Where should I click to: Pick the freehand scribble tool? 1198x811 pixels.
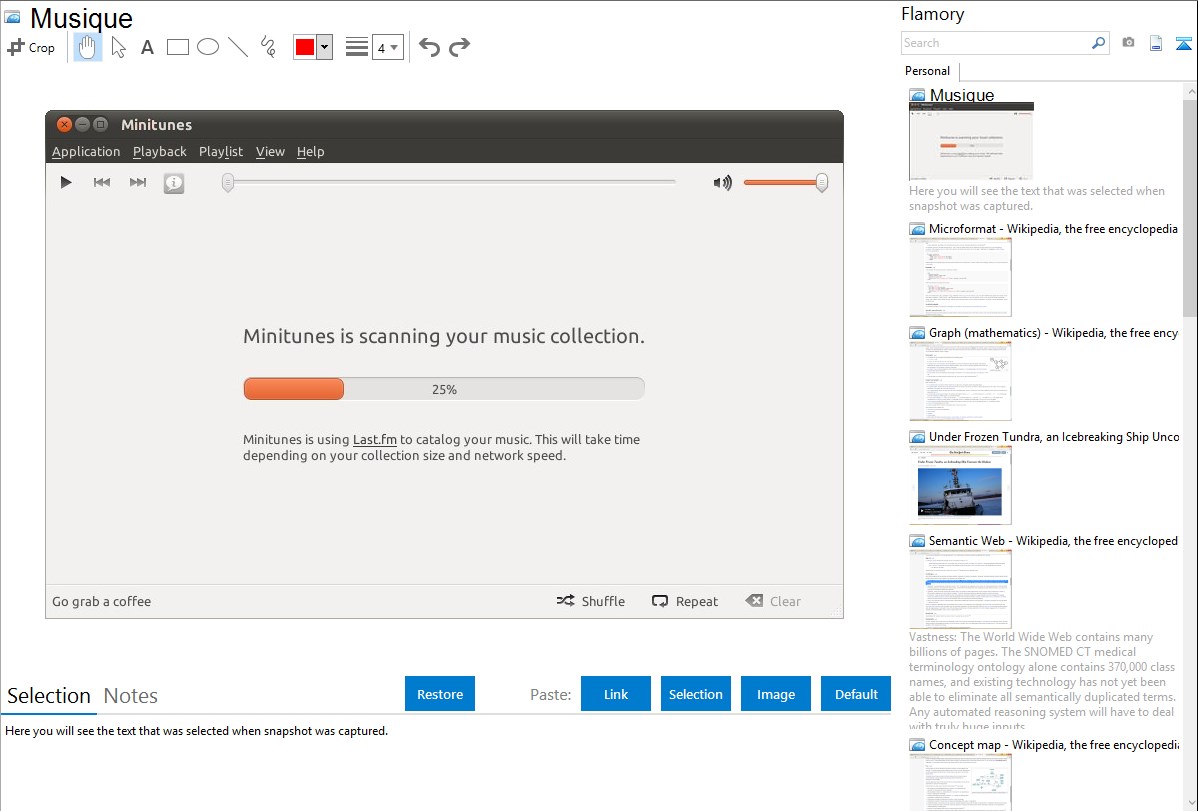point(268,47)
